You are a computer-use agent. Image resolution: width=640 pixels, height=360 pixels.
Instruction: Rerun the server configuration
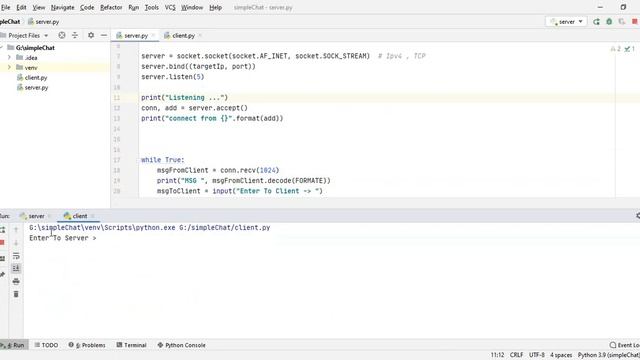click(596, 22)
